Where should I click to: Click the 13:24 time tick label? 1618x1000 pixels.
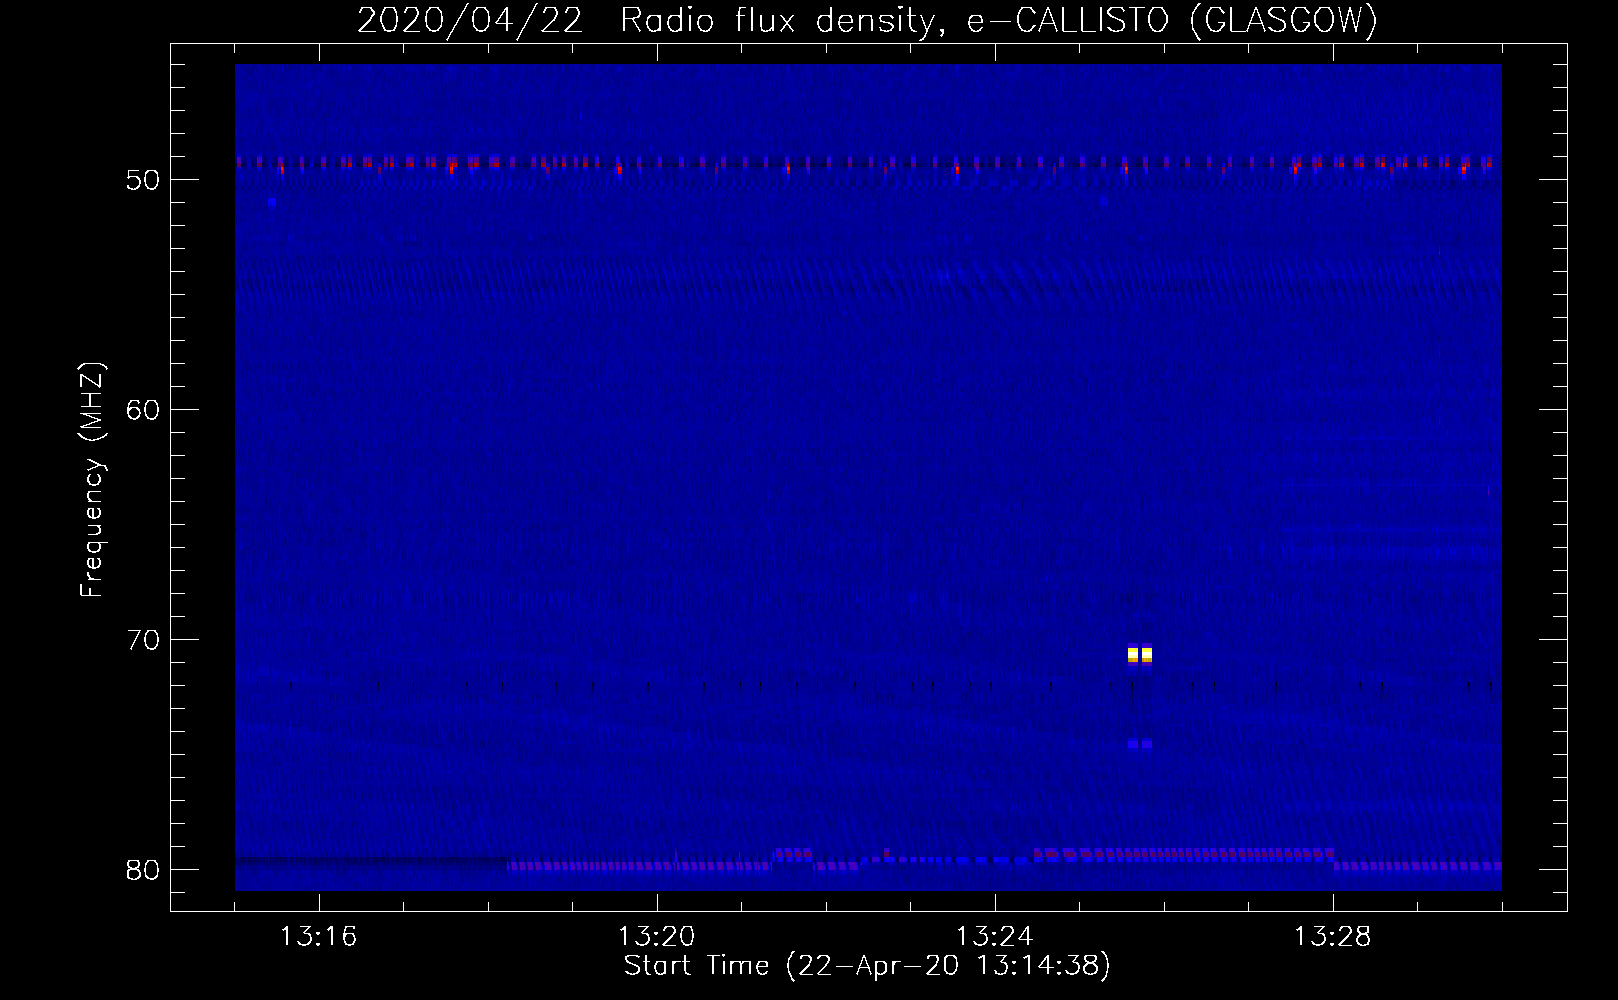pyautogui.click(x=994, y=937)
